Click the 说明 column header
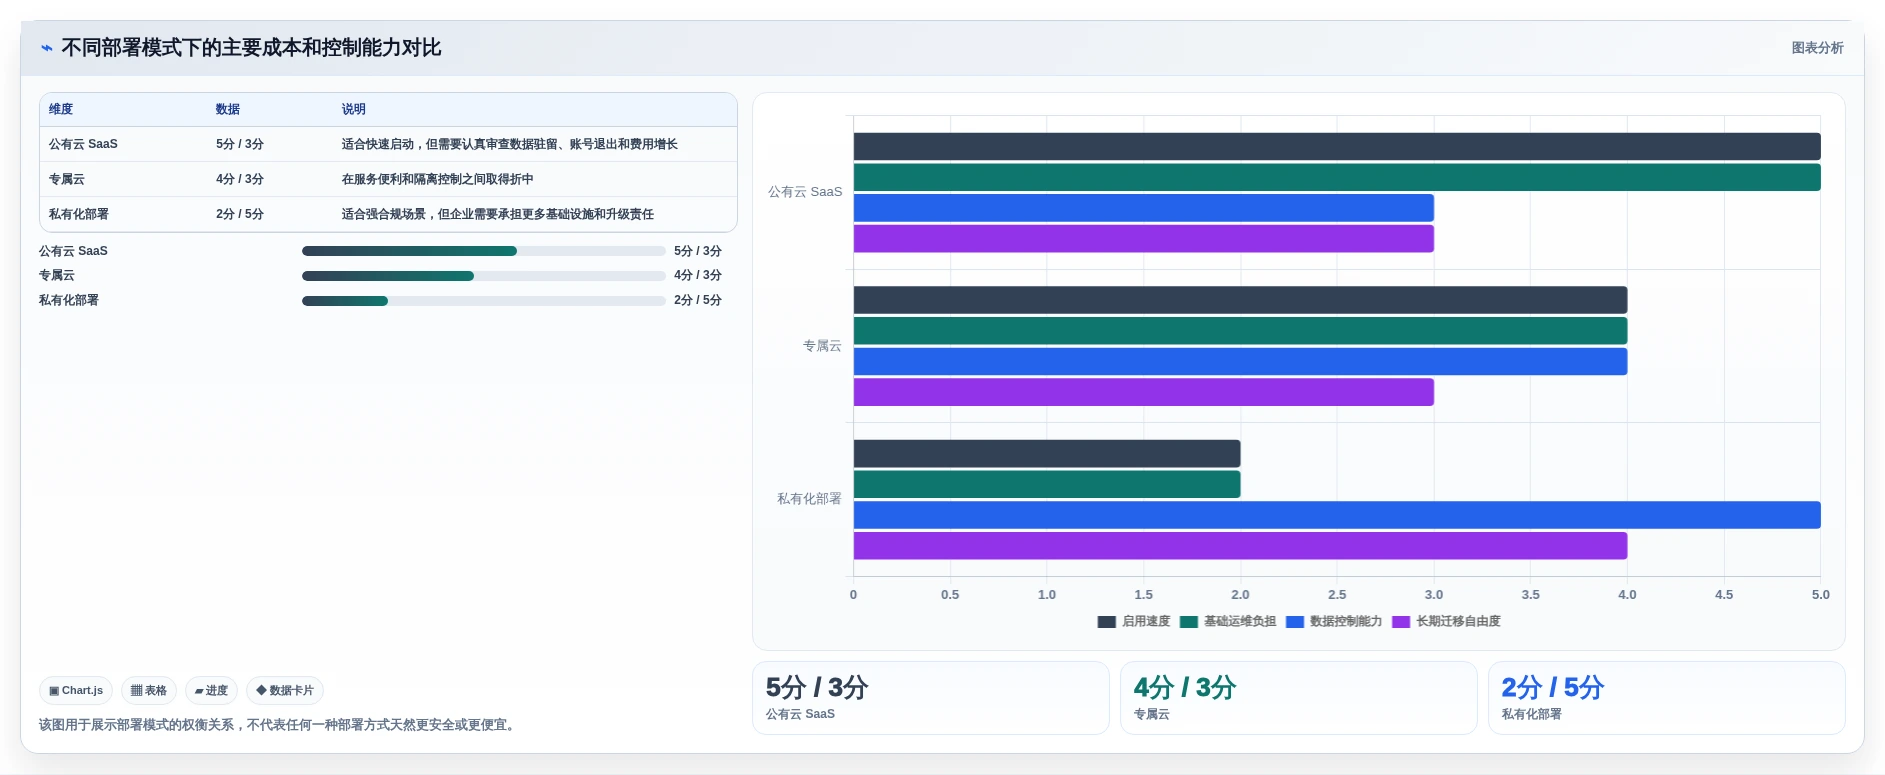1885x775 pixels. coord(354,109)
